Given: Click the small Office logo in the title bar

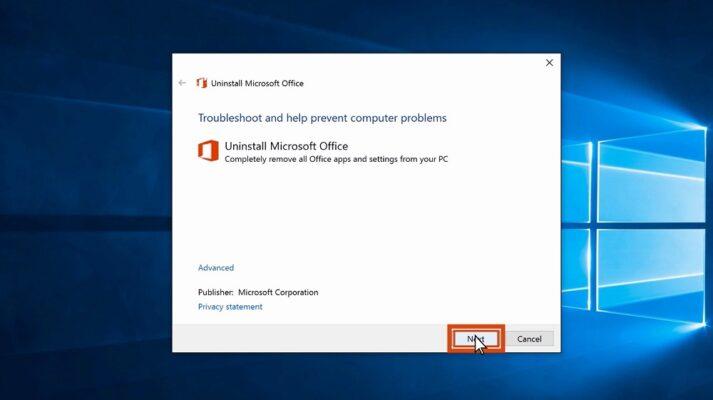Looking at the screenshot, I should point(201,83).
